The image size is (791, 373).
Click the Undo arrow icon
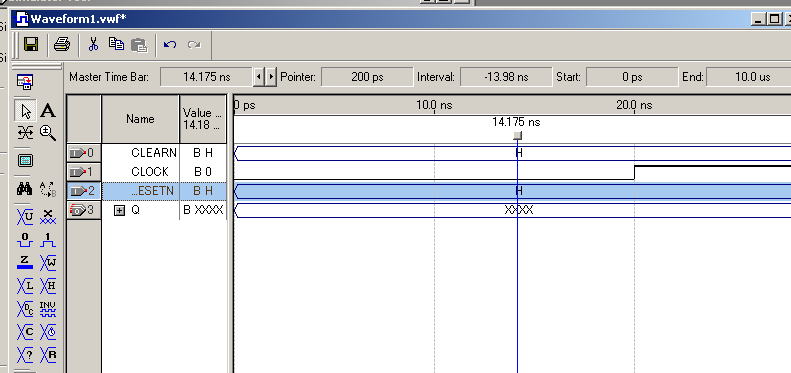170,44
